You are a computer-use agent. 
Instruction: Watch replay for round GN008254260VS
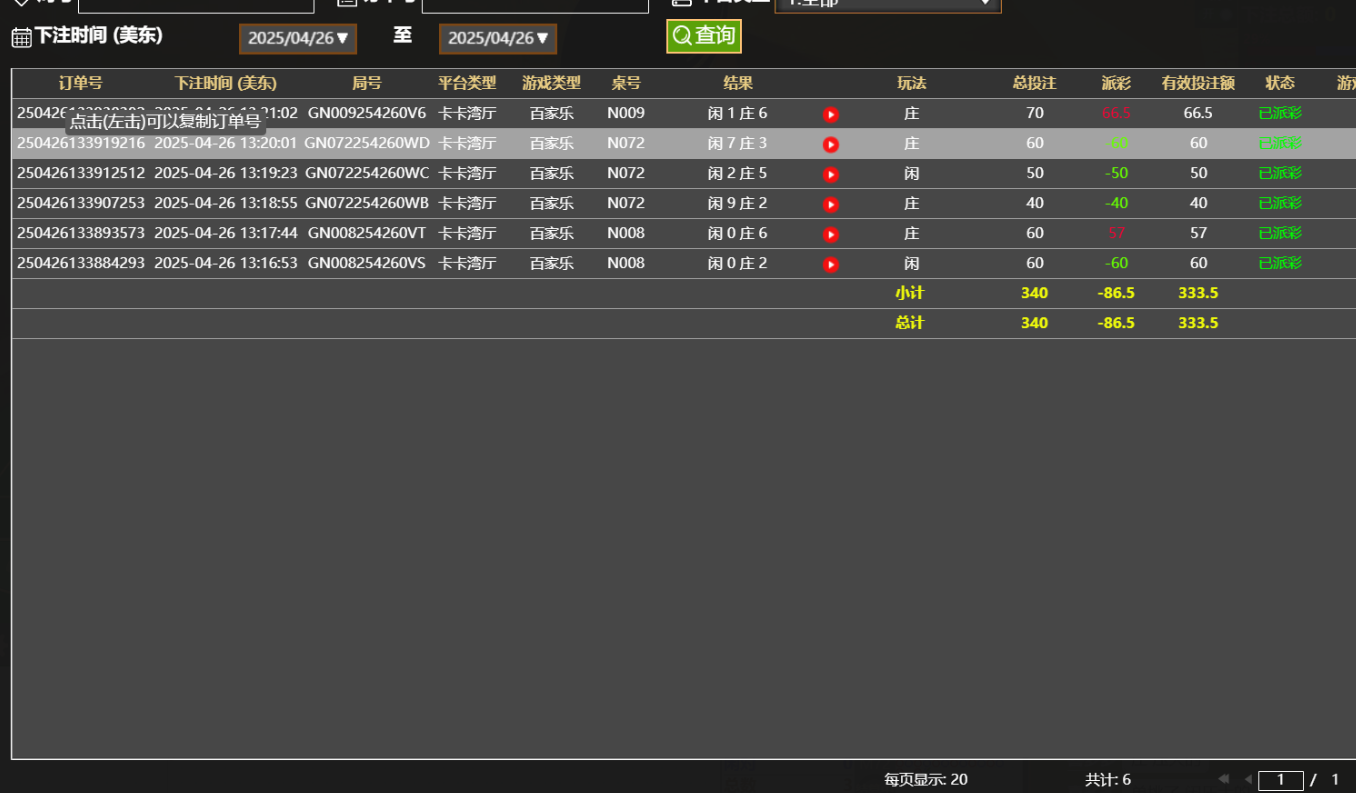pyautogui.click(x=830, y=265)
